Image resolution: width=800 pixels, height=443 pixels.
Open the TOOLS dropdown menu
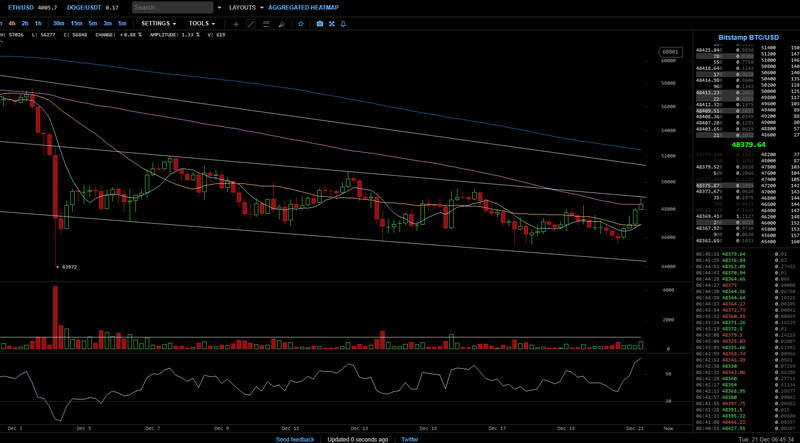[x=202, y=23]
